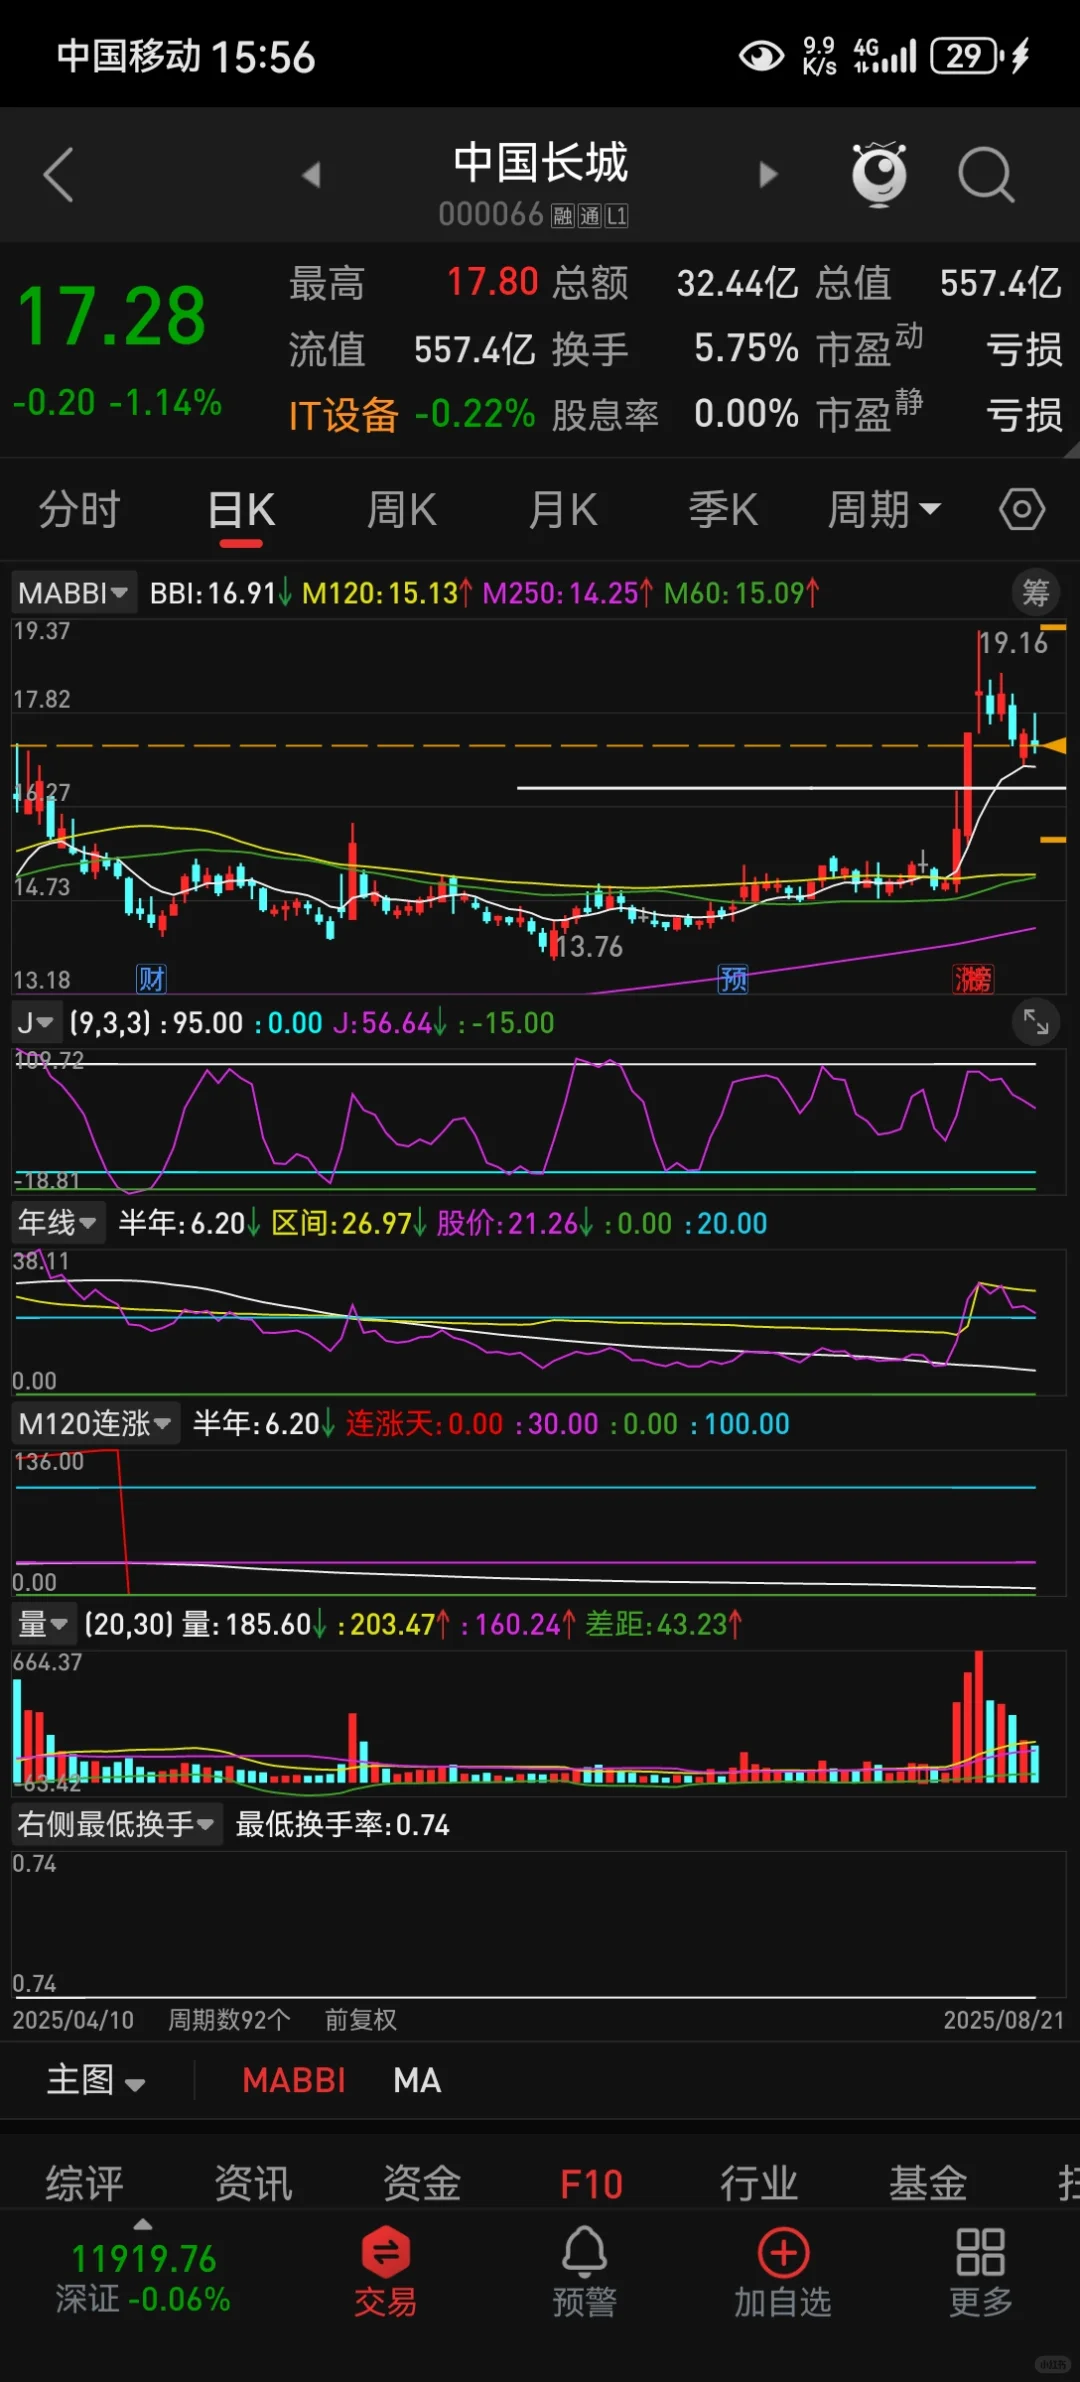Open the mascot assistant icon
Screen dimensions: 1080x2382
pos(879,175)
